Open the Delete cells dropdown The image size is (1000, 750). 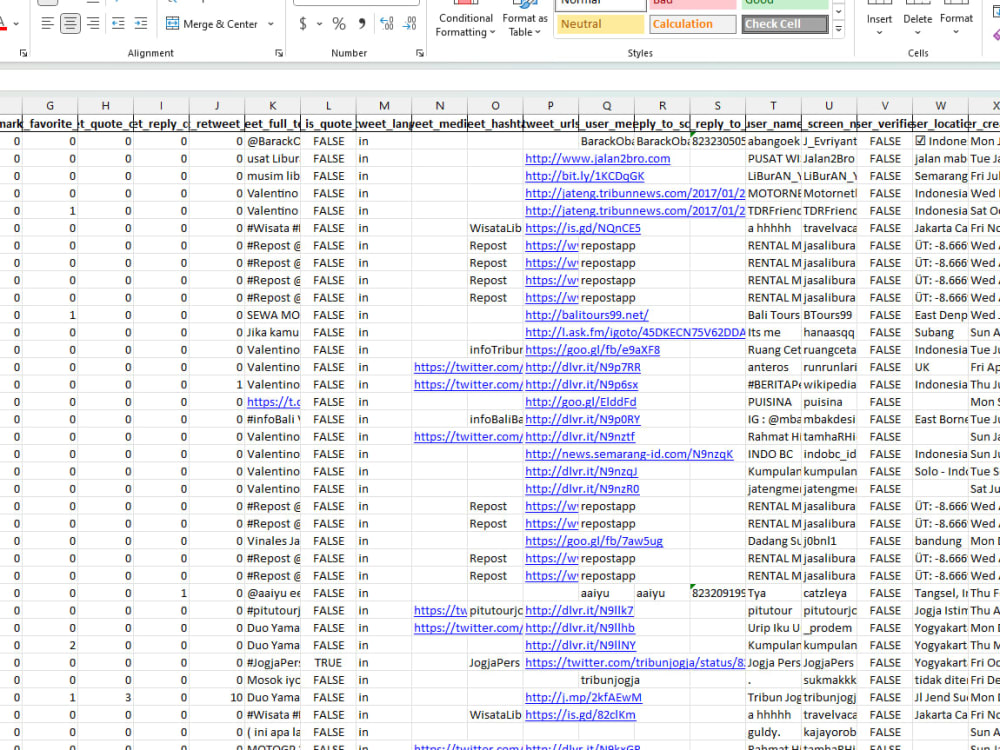click(x=917, y=20)
